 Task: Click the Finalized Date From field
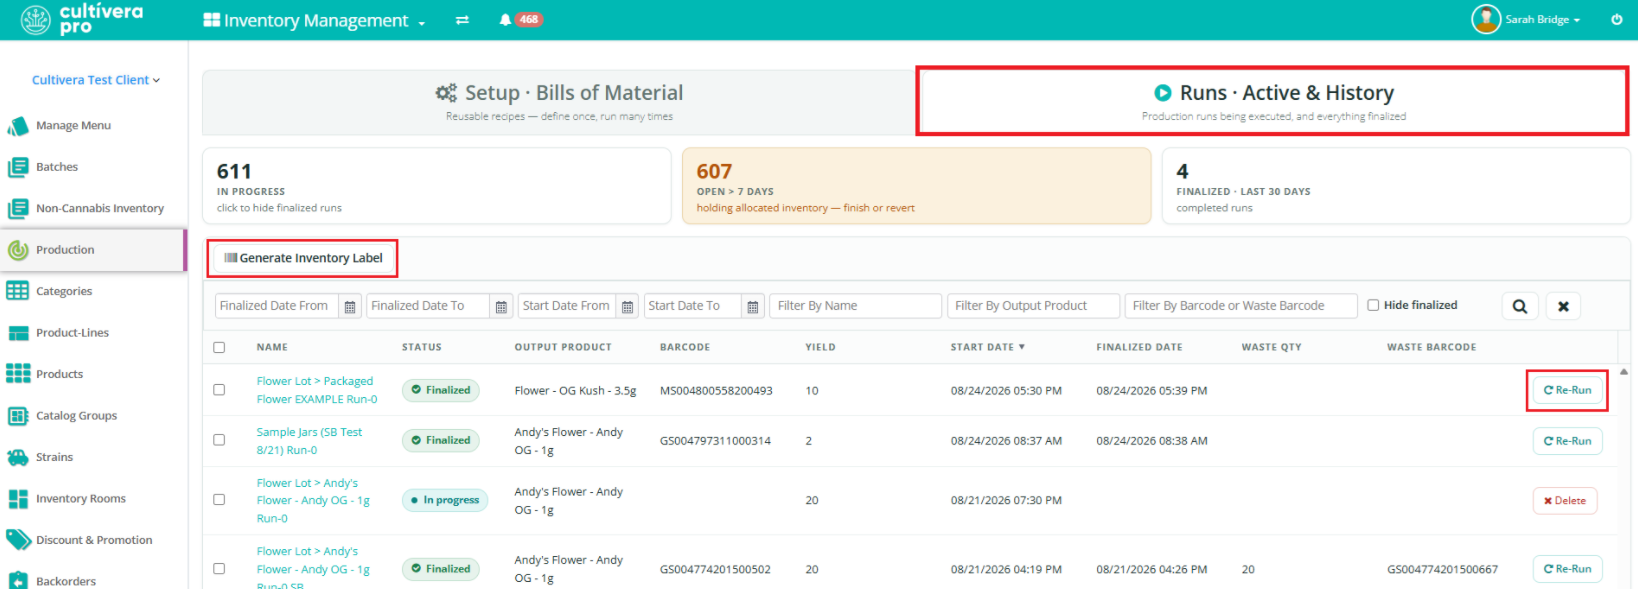[277, 306]
